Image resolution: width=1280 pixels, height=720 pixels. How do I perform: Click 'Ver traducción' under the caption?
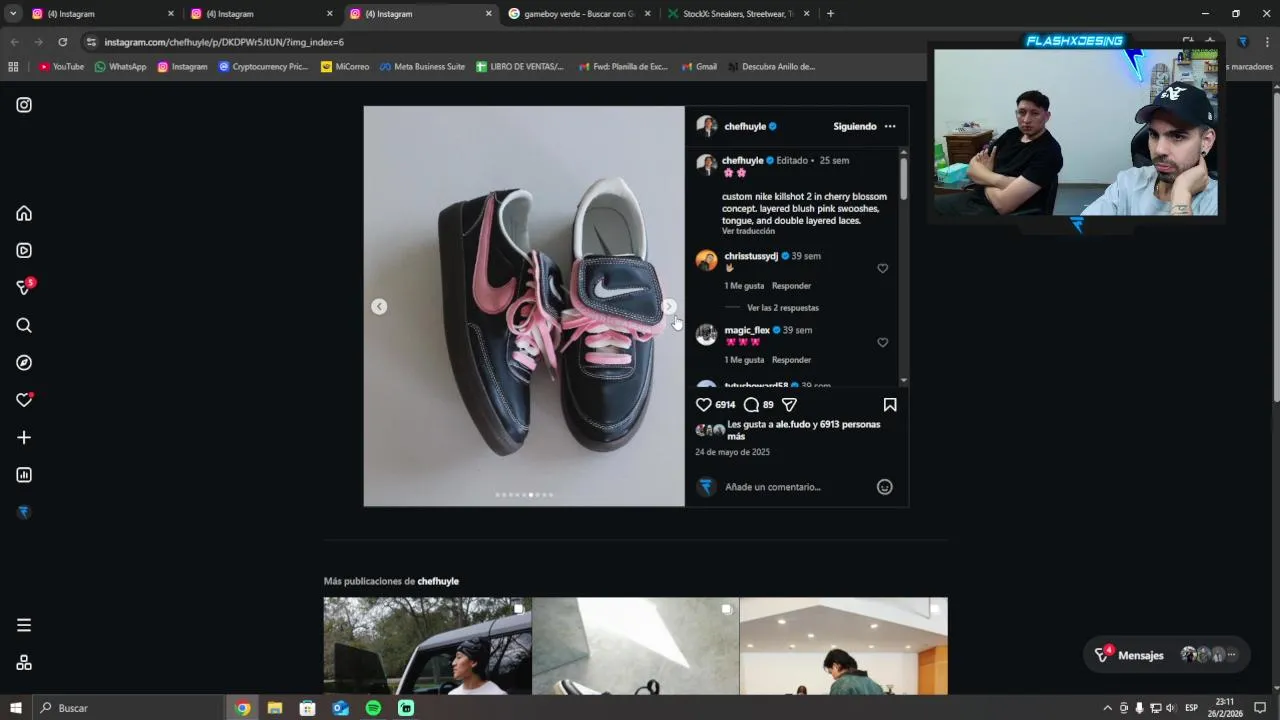tap(748, 231)
